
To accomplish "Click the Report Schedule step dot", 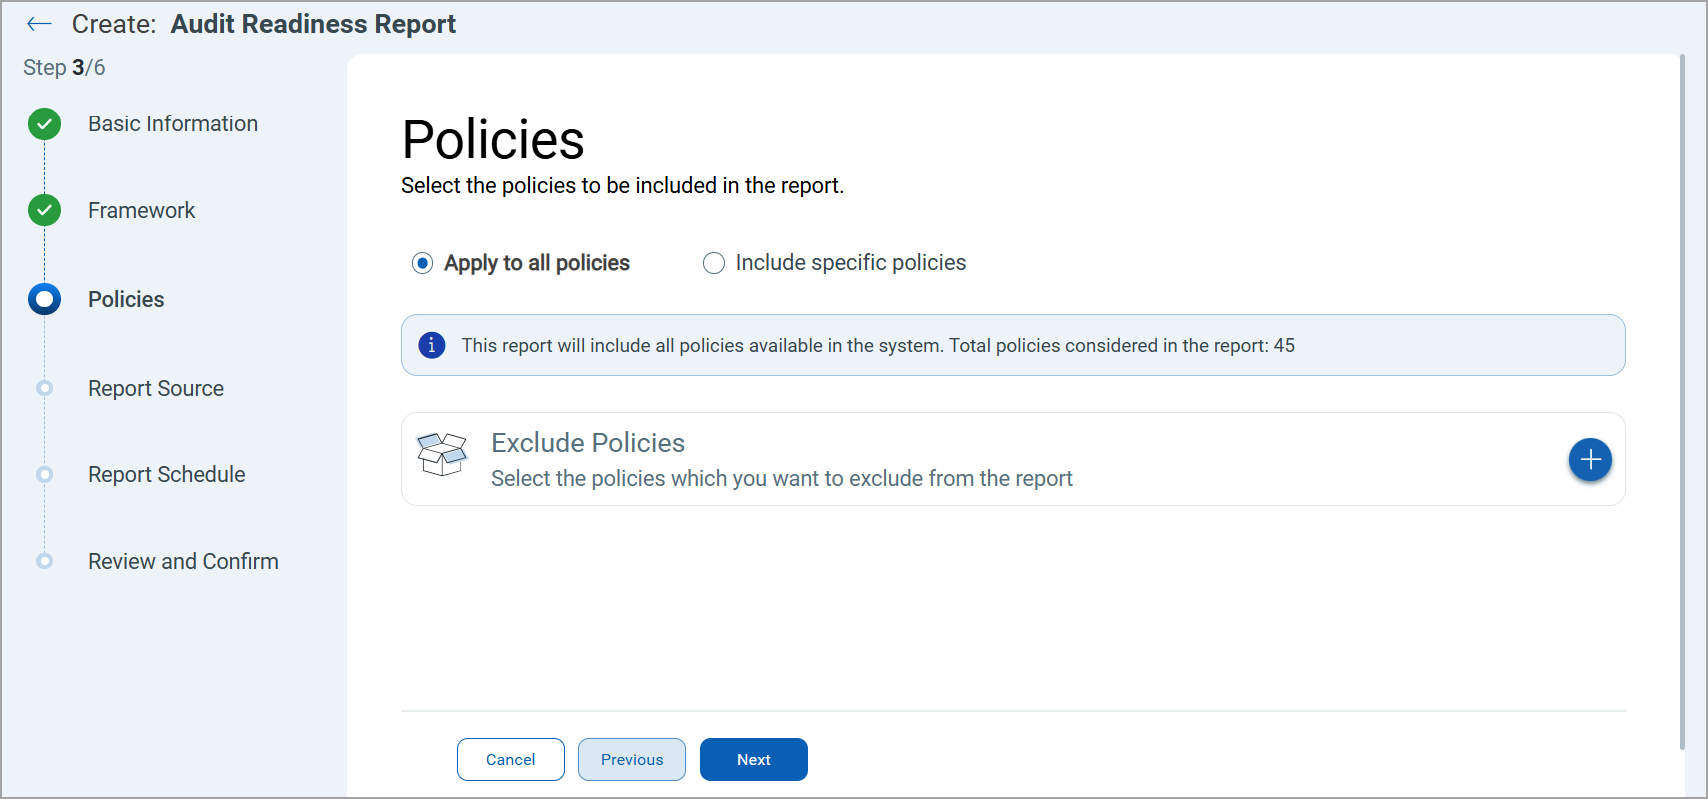I will 44,474.
